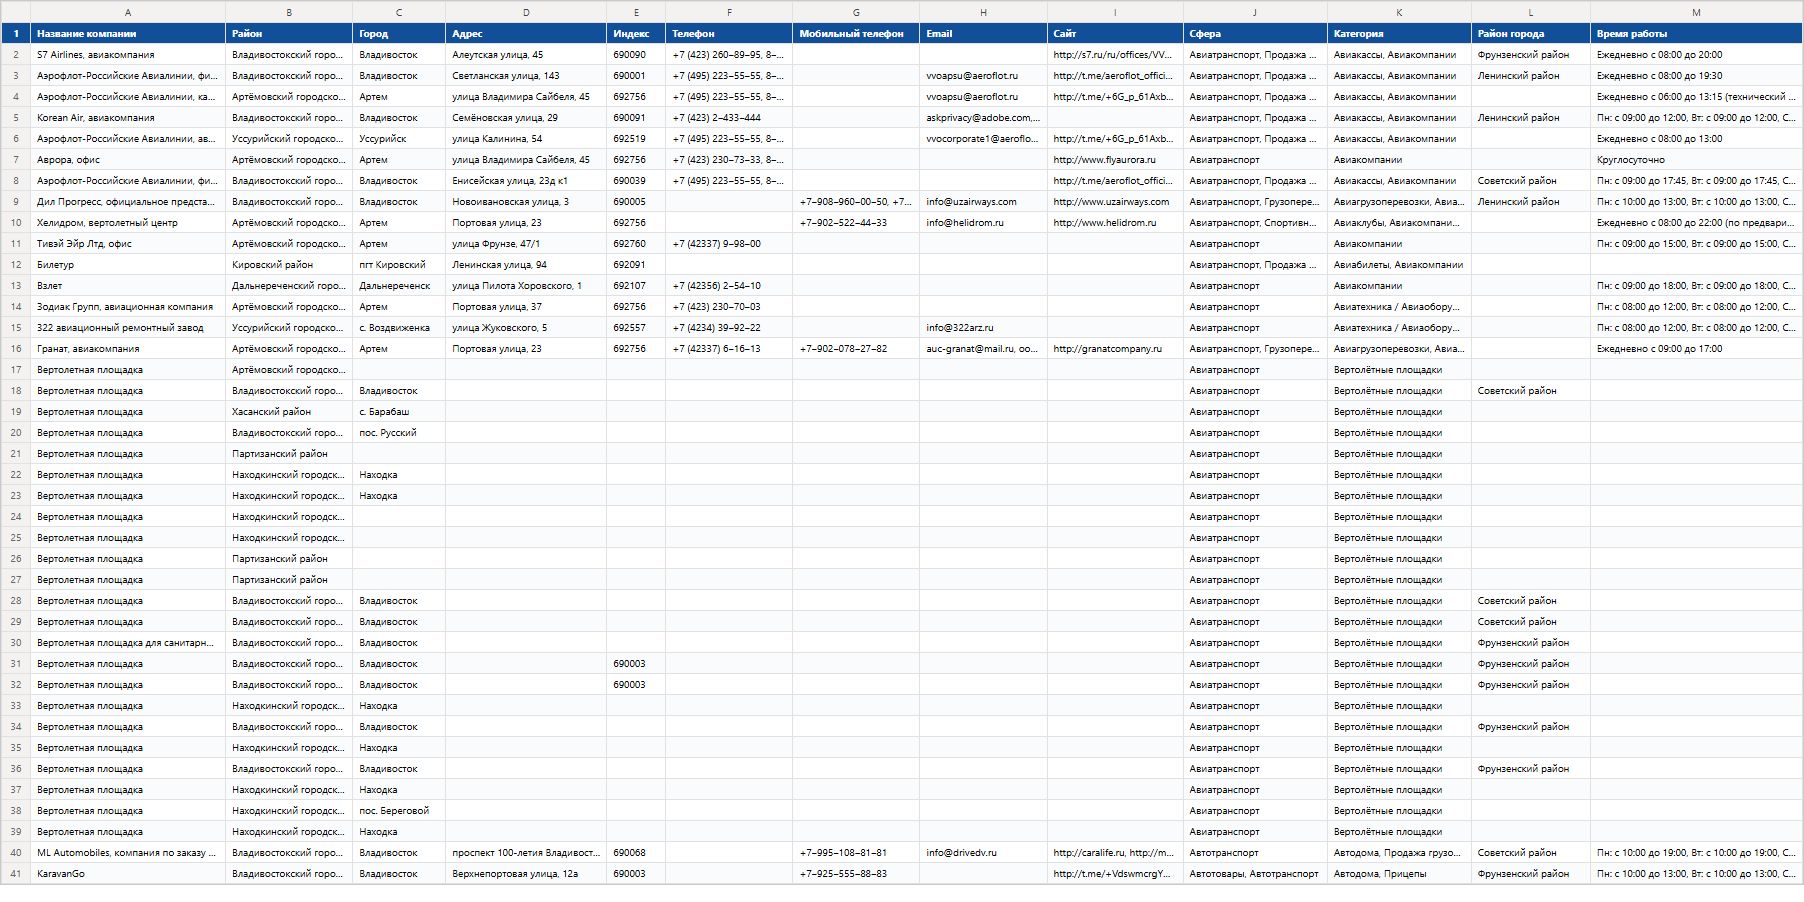Select the postal index cell '690068'
Screen dimensions: 1804x902
pos(636,853)
